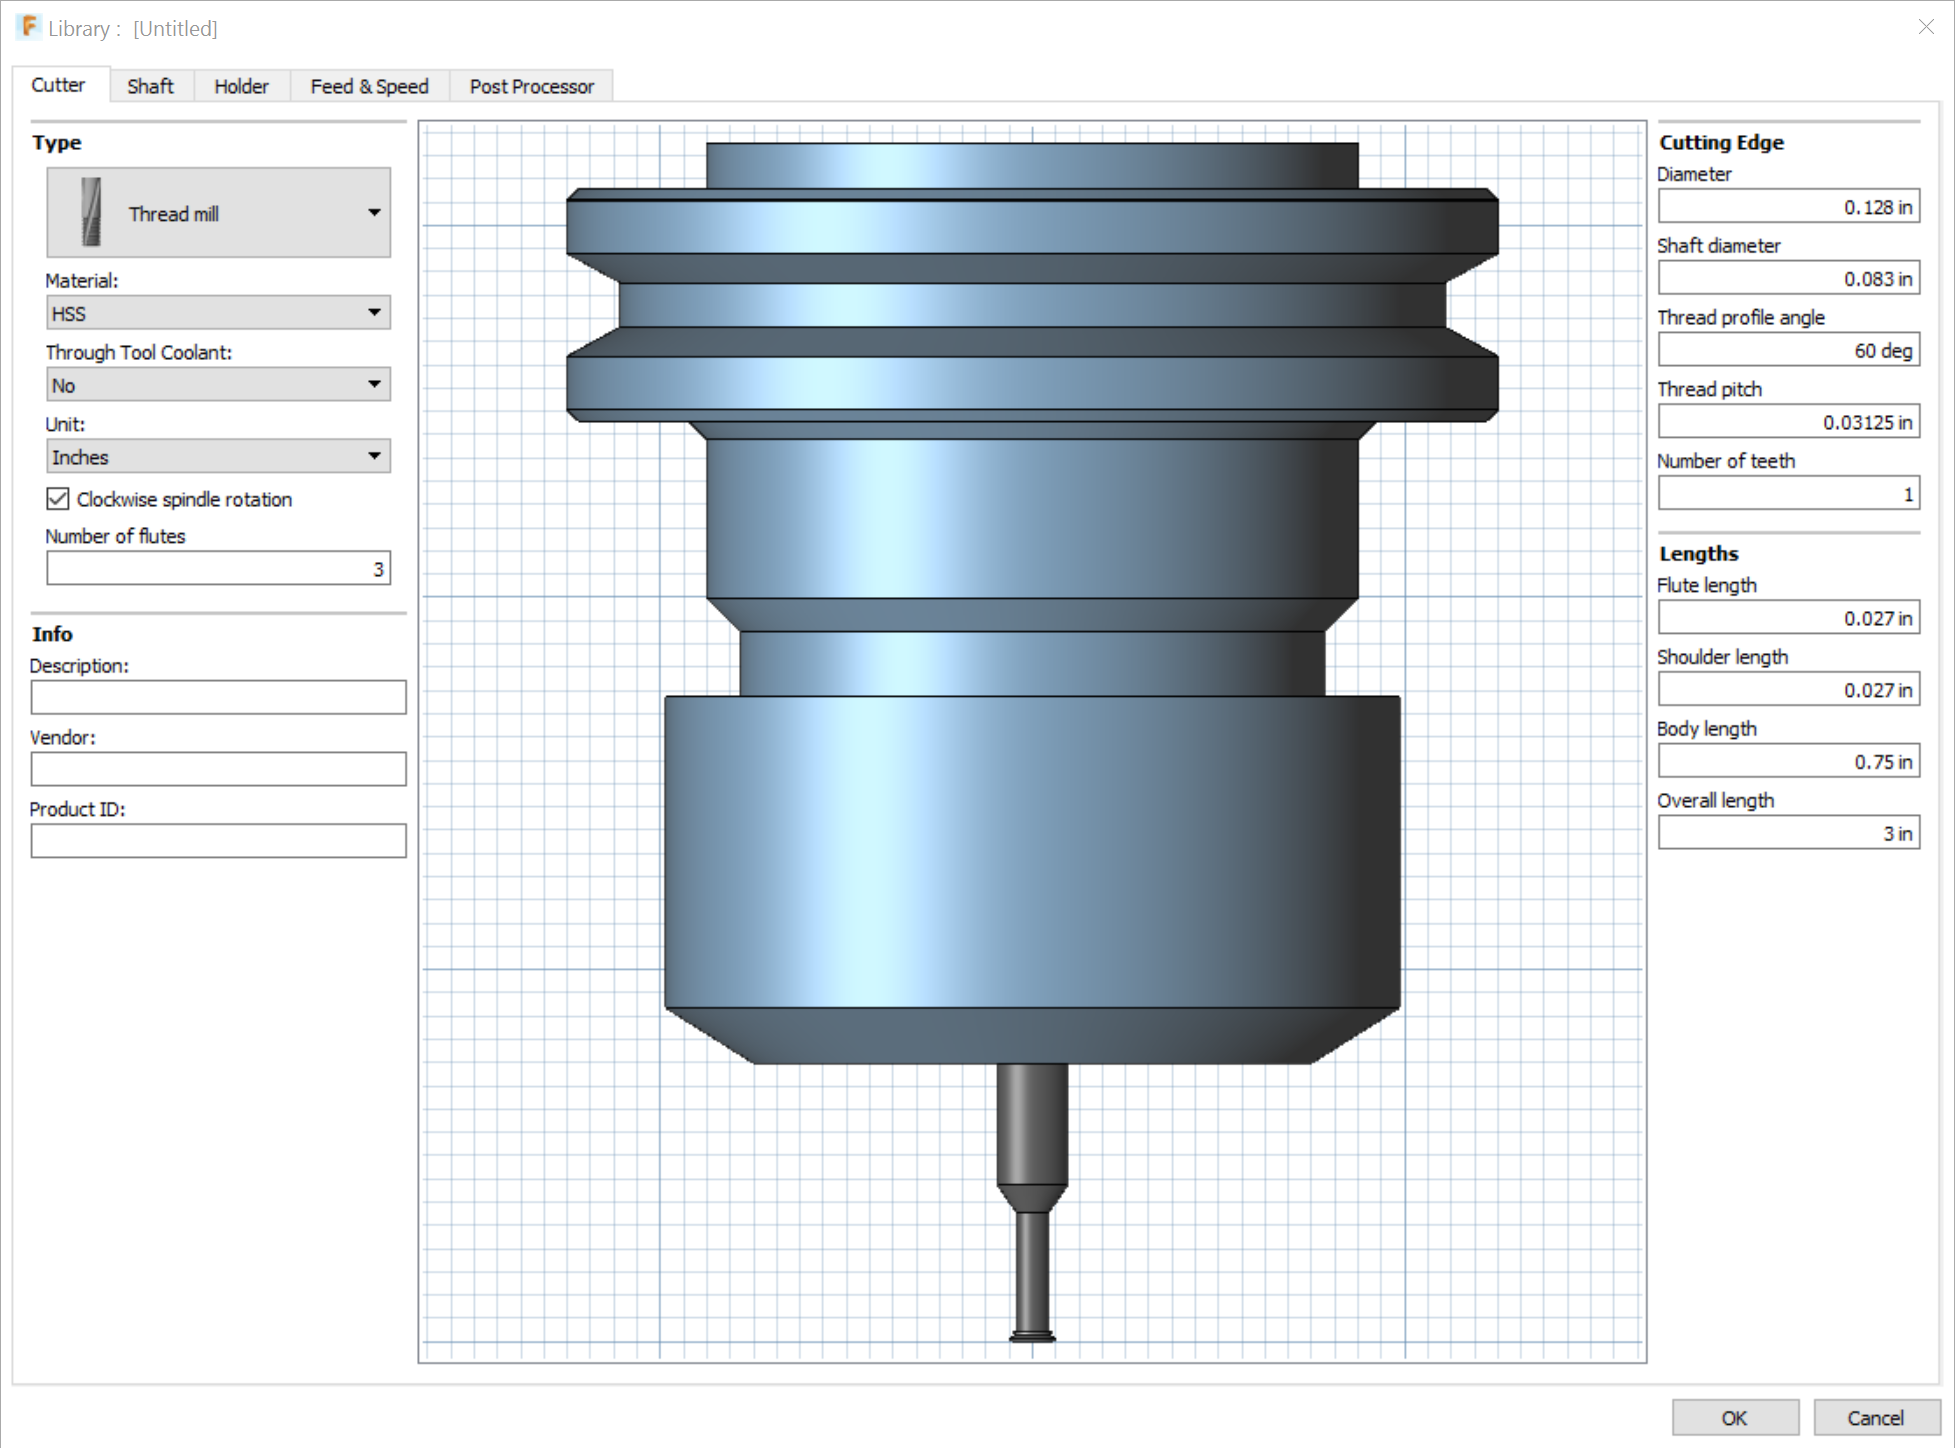Confirm with the OK button
Image resolution: width=1955 pixels, height=1448 pixels.
click(1735, 1417)
